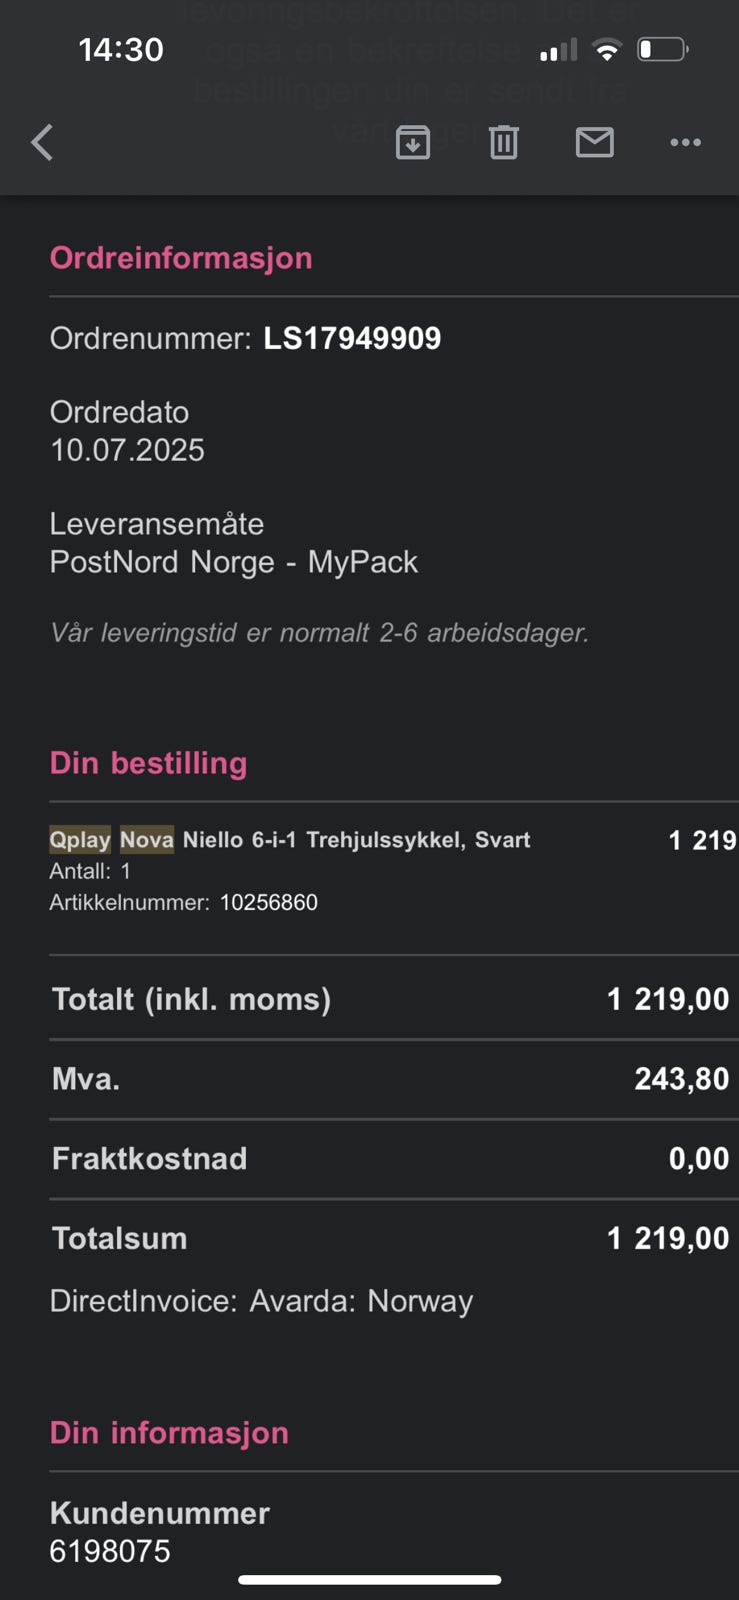Archive this email with the box icon
This screenshot has height=1600, width=739.
click(413, 143)
